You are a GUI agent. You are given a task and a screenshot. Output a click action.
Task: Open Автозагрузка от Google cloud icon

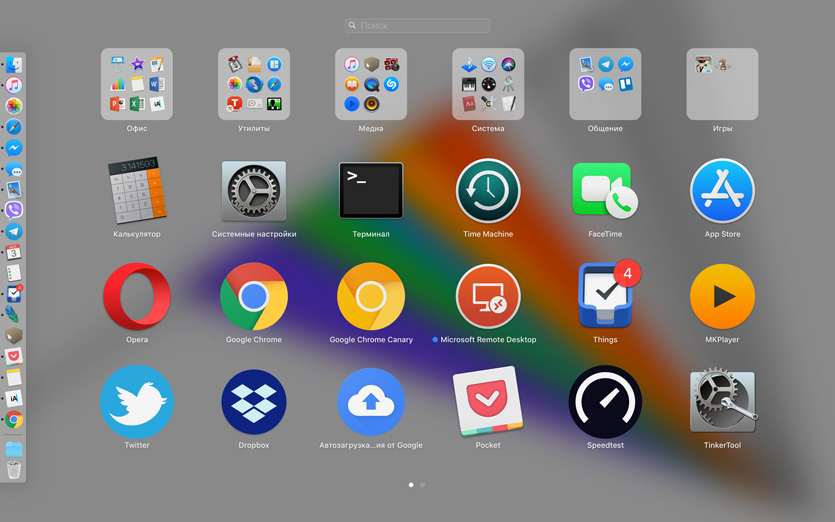pos(371,402)
